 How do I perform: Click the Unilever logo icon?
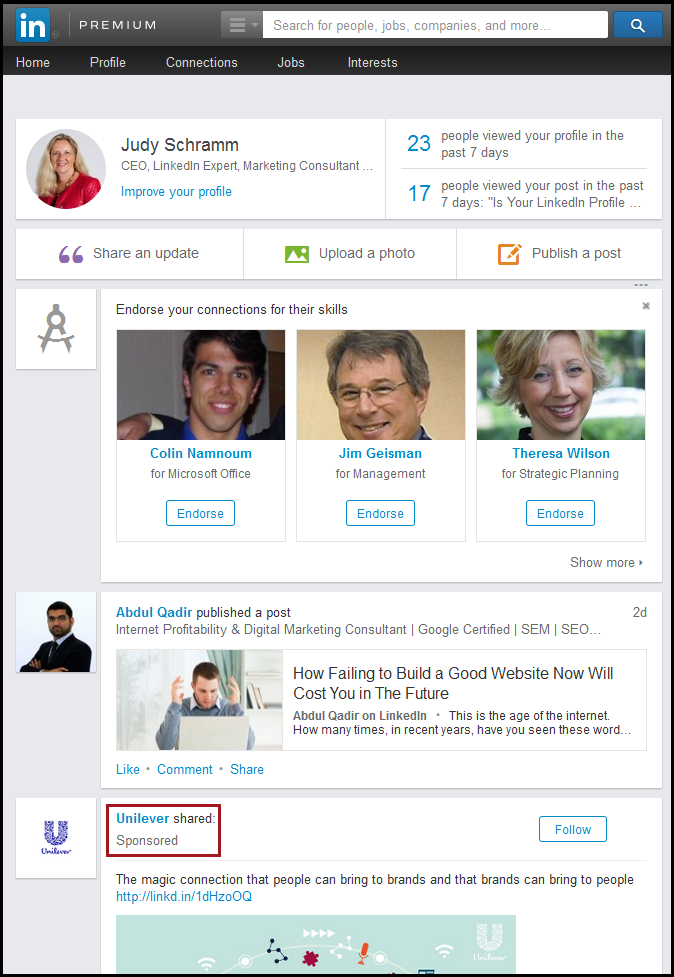[56, 837]
